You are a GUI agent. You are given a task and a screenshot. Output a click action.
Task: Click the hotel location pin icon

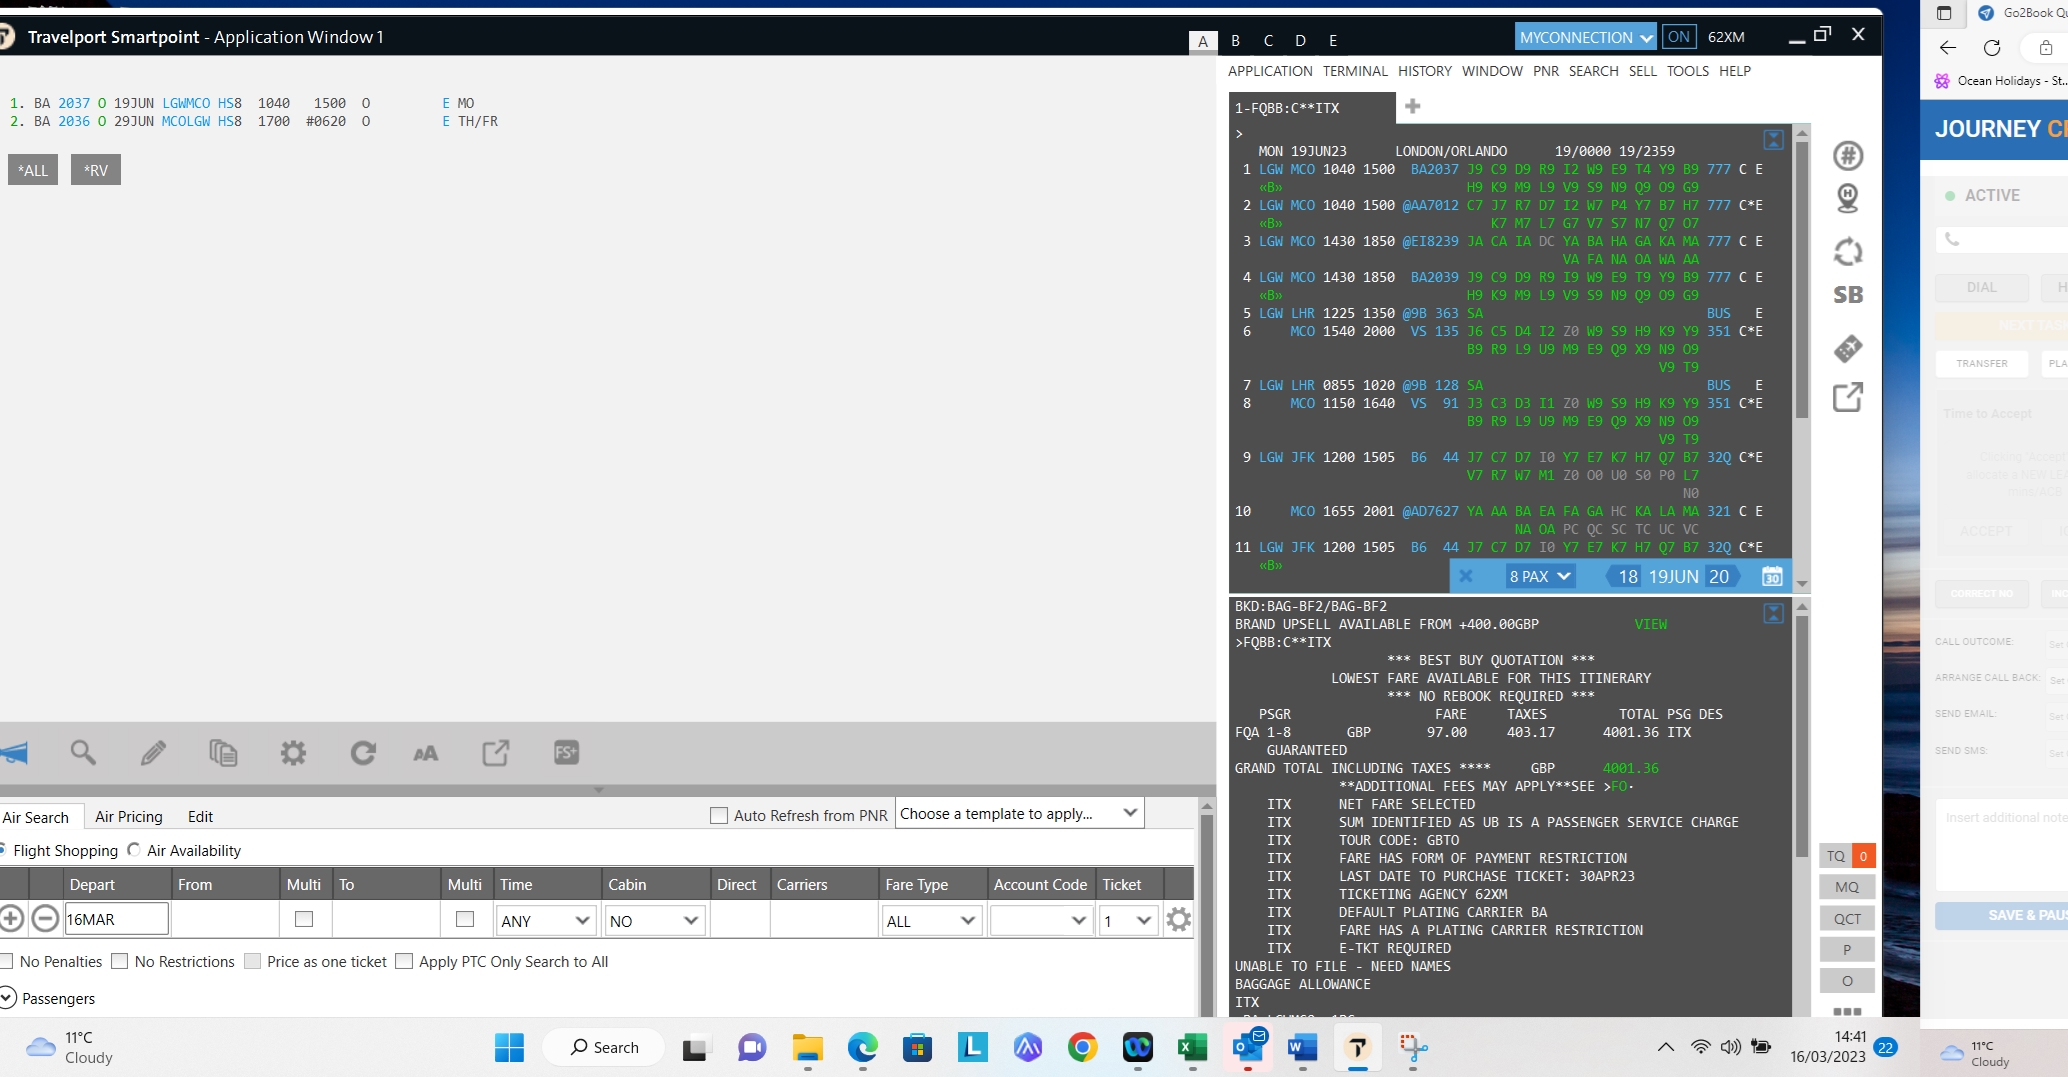(x=1847, y=199)
